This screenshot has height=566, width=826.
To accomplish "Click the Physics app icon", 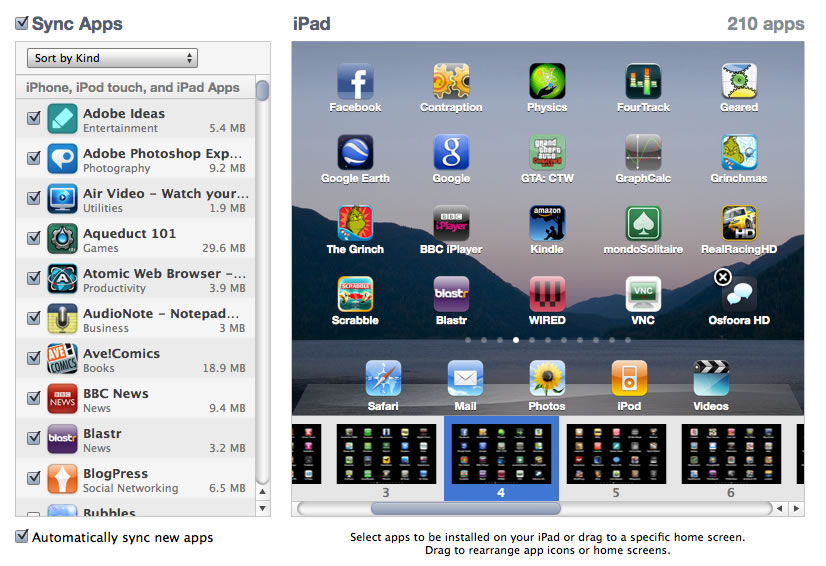I will click(547, 81).
